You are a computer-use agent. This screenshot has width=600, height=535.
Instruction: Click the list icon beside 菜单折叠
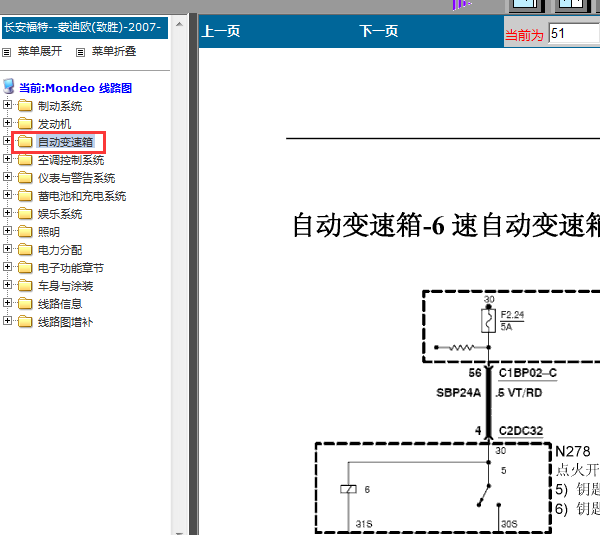(x=80, y=52)
